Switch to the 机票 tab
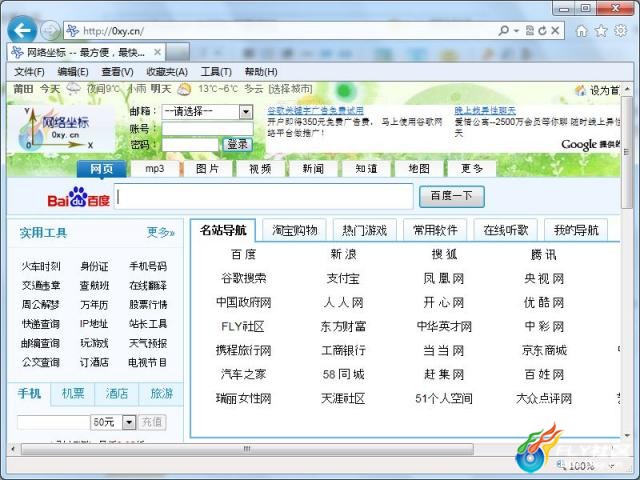 [73, 393]
